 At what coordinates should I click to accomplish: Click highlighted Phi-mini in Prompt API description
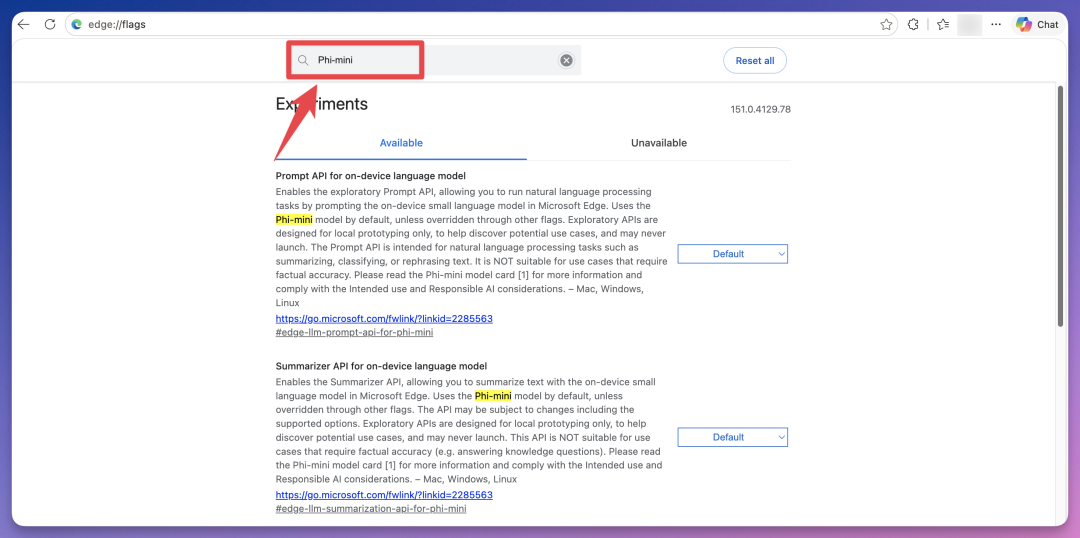(x=294, y=219)
